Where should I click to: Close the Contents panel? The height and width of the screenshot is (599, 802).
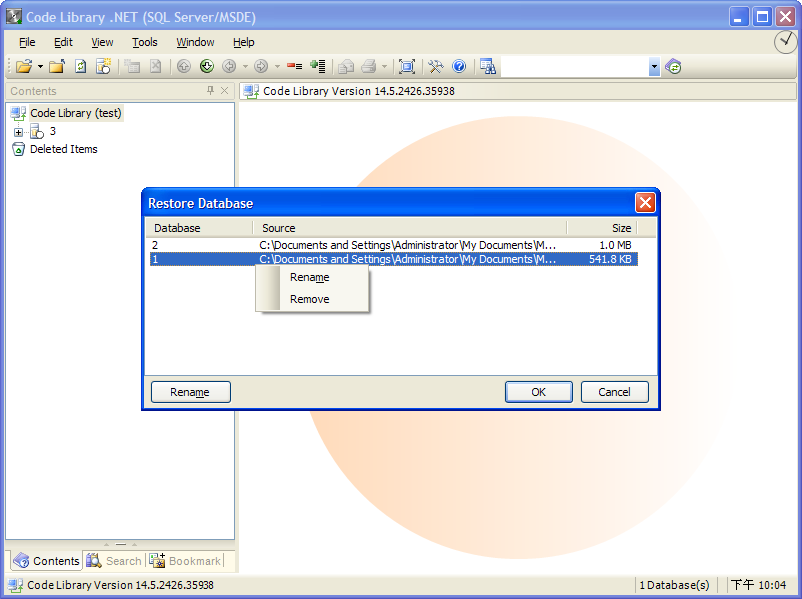225,91
